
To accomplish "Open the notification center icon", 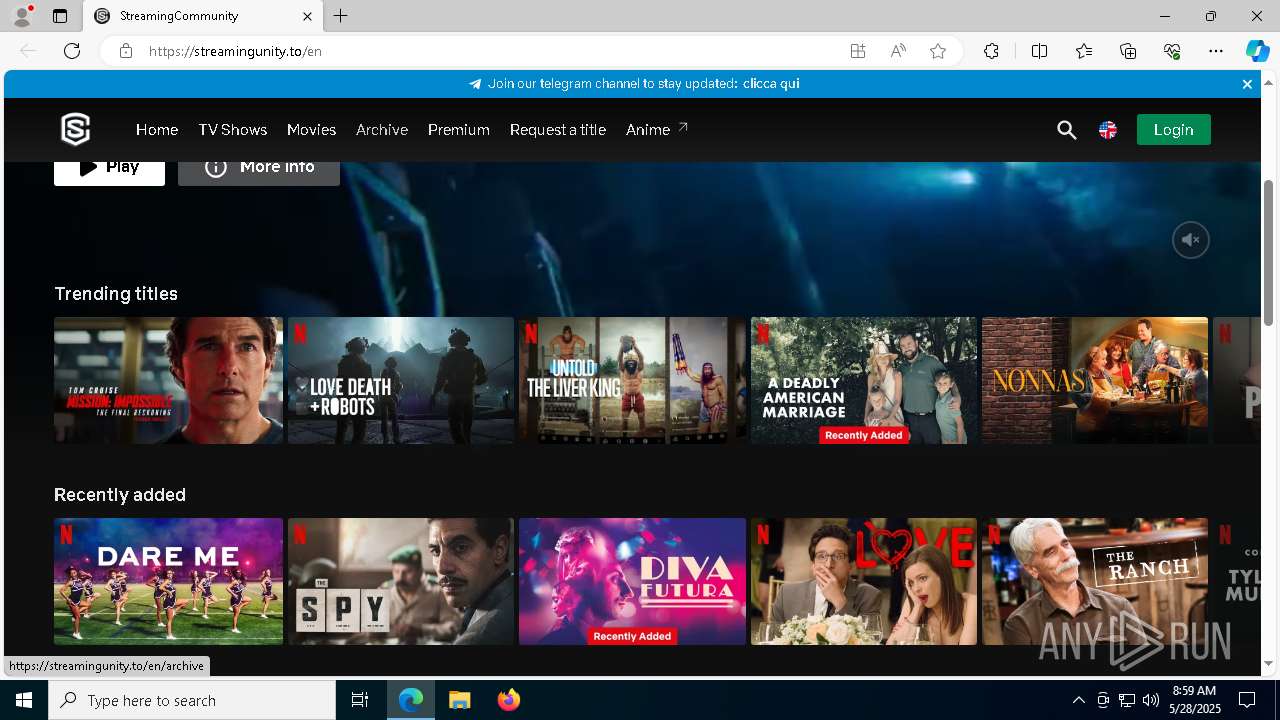I will pos(1247,700).
